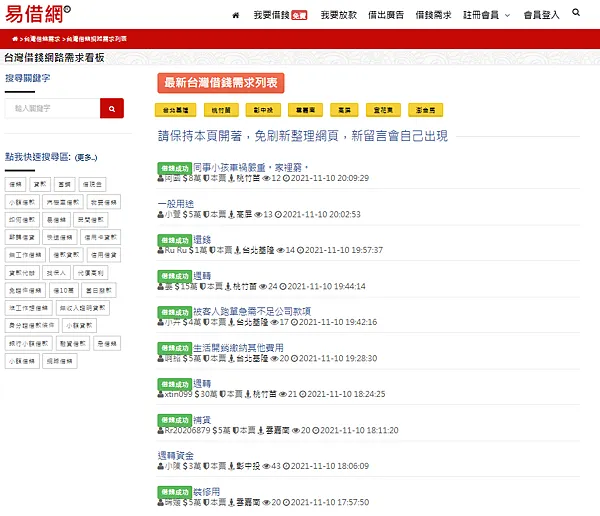Open the 同事小孩車禍嚴重 post

click(251, 168)
